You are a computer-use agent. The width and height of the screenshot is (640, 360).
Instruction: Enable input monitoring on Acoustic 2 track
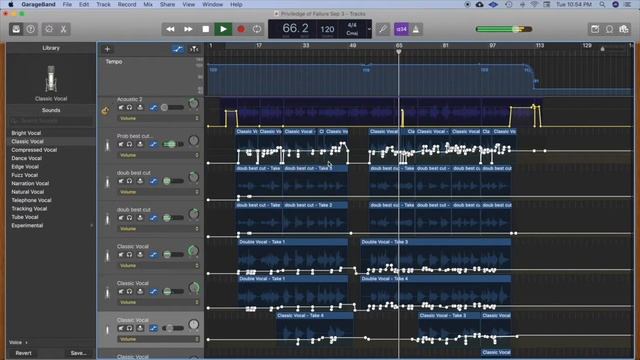pyautogui.click(x=140, y=107)
